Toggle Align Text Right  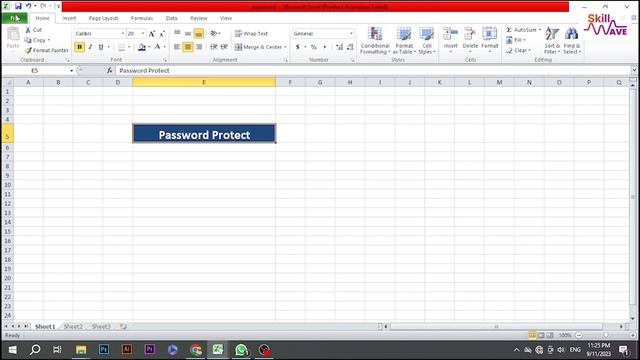click(x=199, y=47)
